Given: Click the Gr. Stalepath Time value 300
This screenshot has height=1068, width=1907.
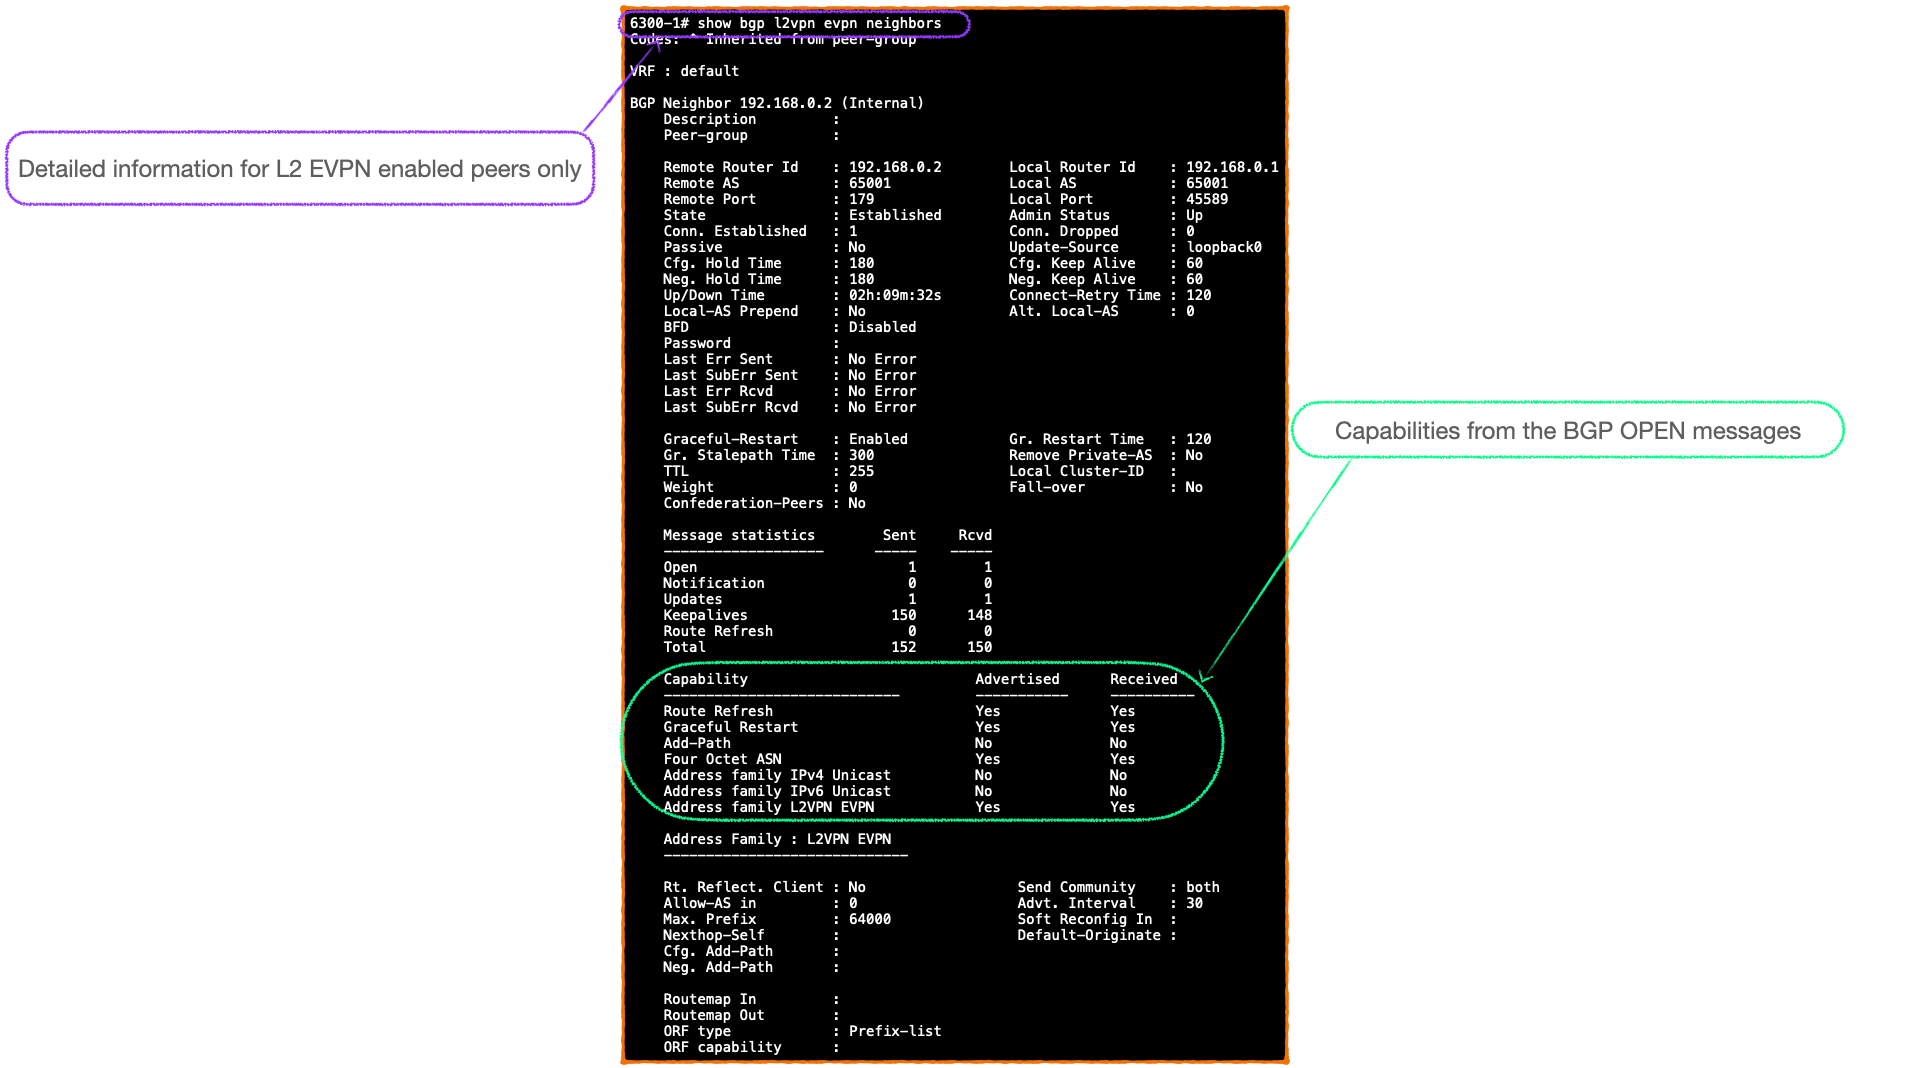Looking at the screenshot, I should [861, 455].
